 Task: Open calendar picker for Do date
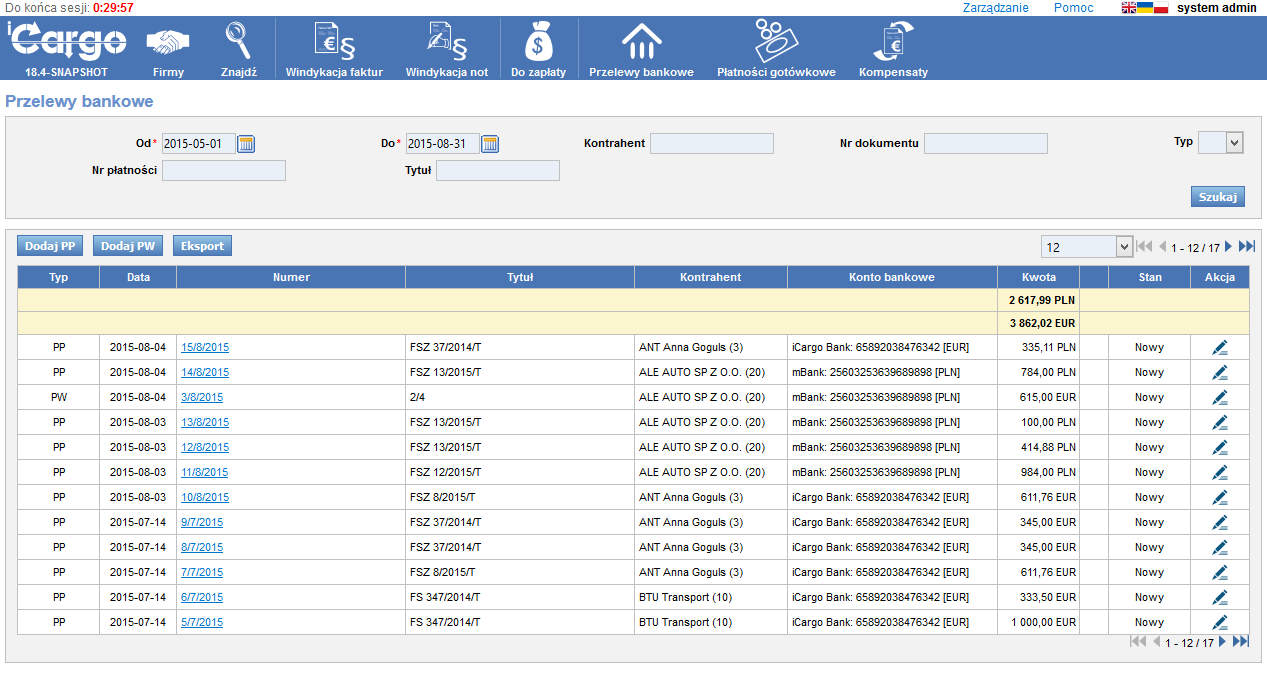(490, 144)
